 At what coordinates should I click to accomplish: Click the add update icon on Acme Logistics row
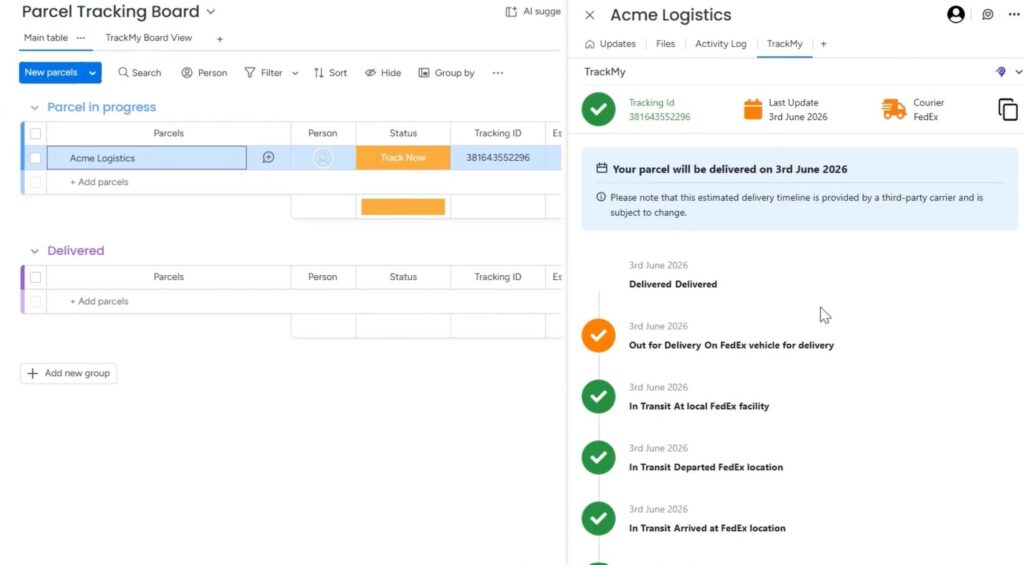point(268,157)
